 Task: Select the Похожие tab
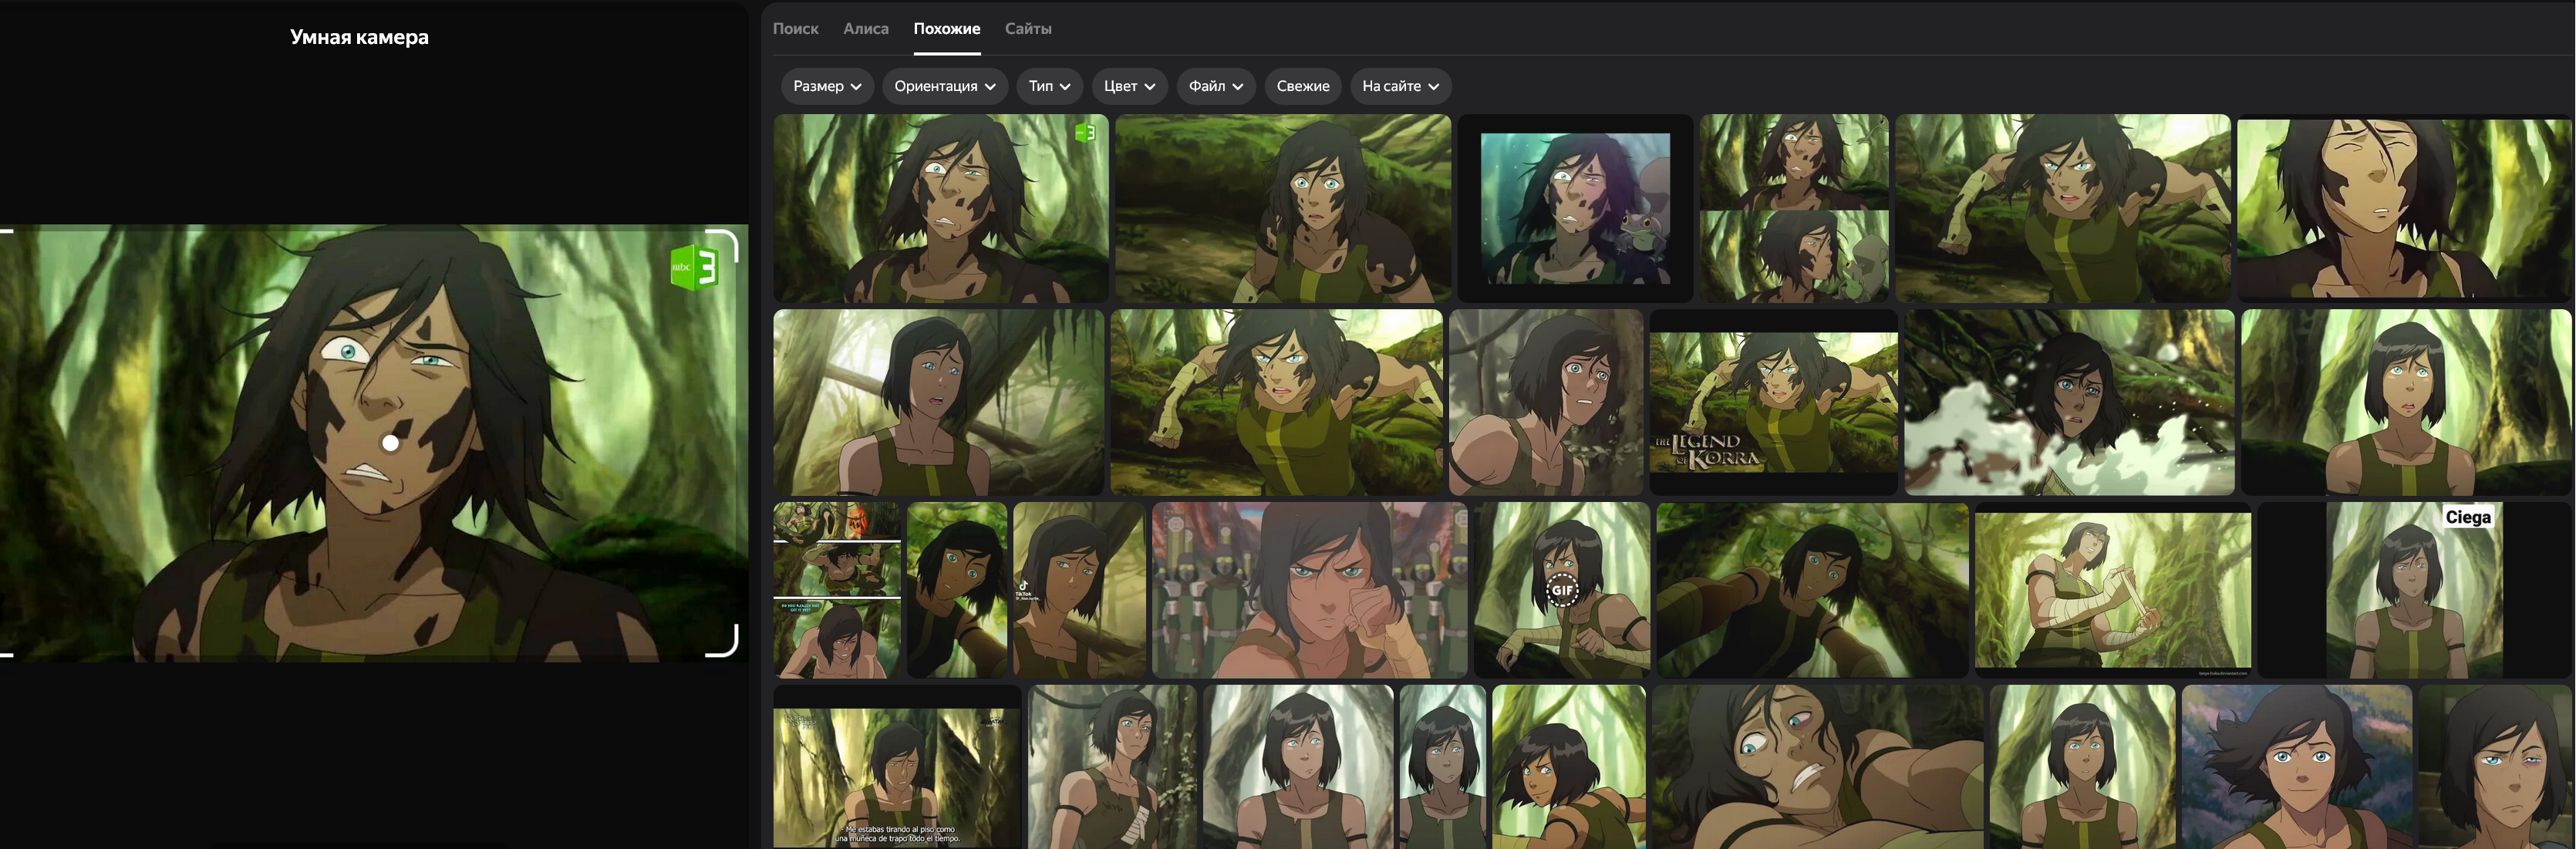click(946, 29)
